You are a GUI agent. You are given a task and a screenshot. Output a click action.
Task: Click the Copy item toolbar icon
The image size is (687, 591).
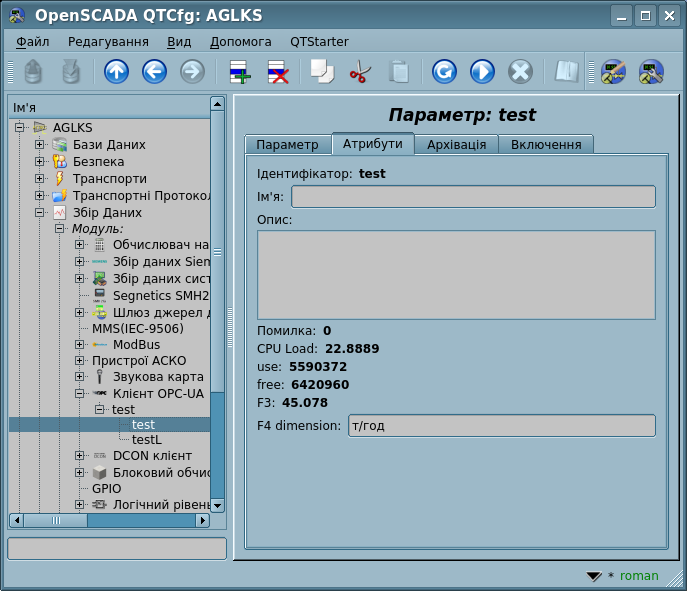[x=322, y=72]
